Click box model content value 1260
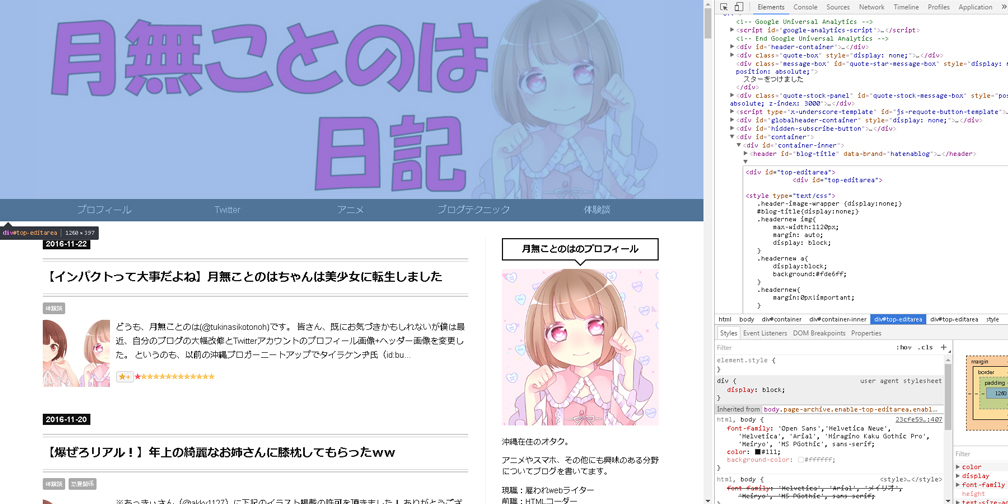 coord(1000,392)
